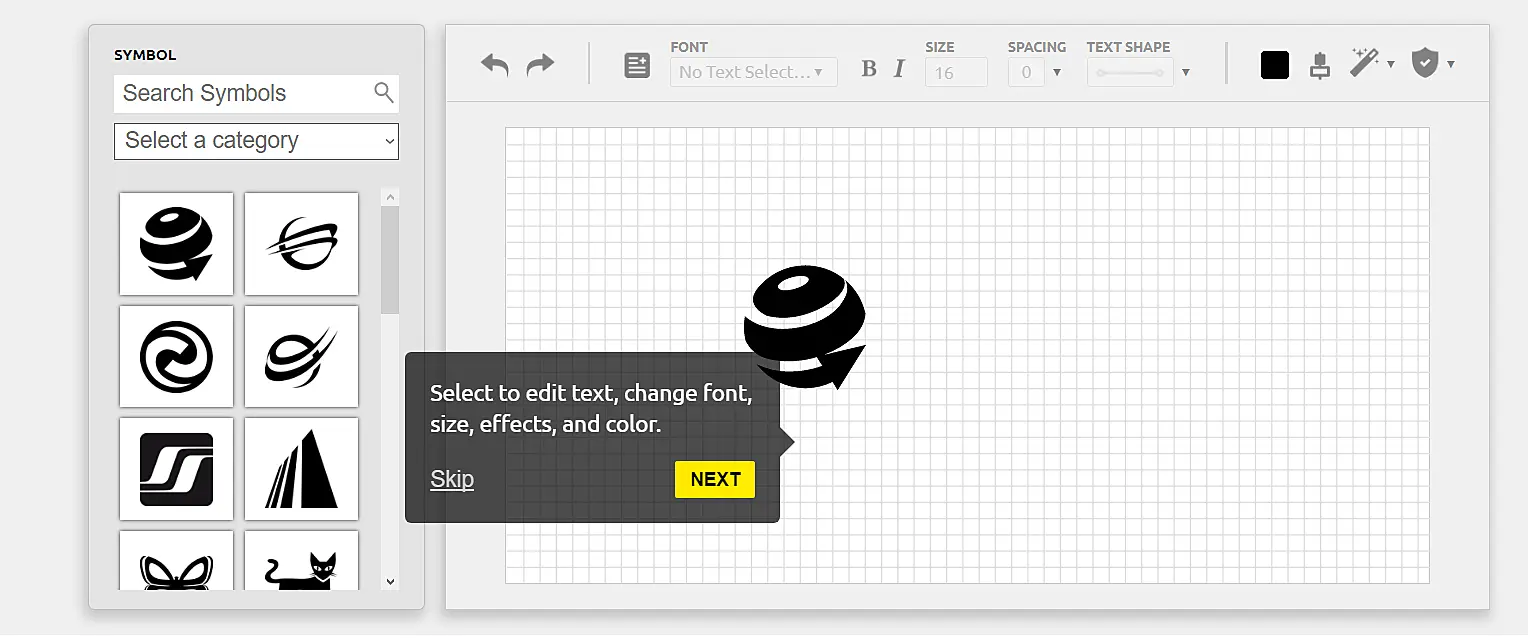Click the Skip link in tooltip
Image resolution: width=1528 pixels, height=638 pixels.
452,480
